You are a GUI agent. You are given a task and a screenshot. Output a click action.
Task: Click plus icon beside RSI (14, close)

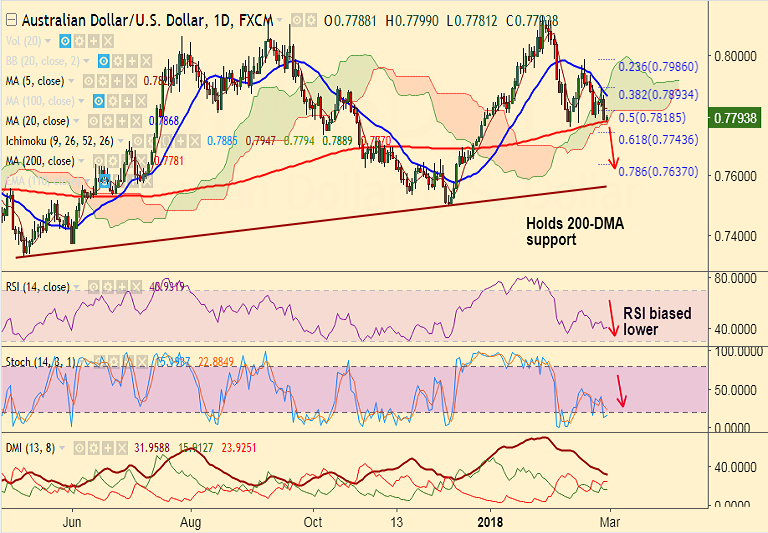[x=122, y=287]
